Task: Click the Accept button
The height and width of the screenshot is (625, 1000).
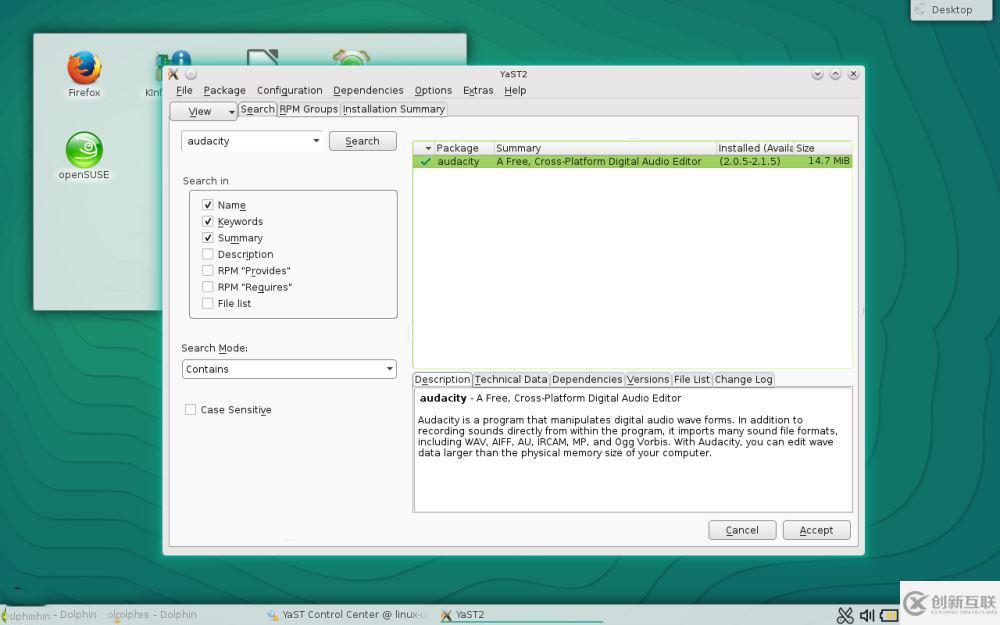Action: pyautogui.click(x=816, y=530)
